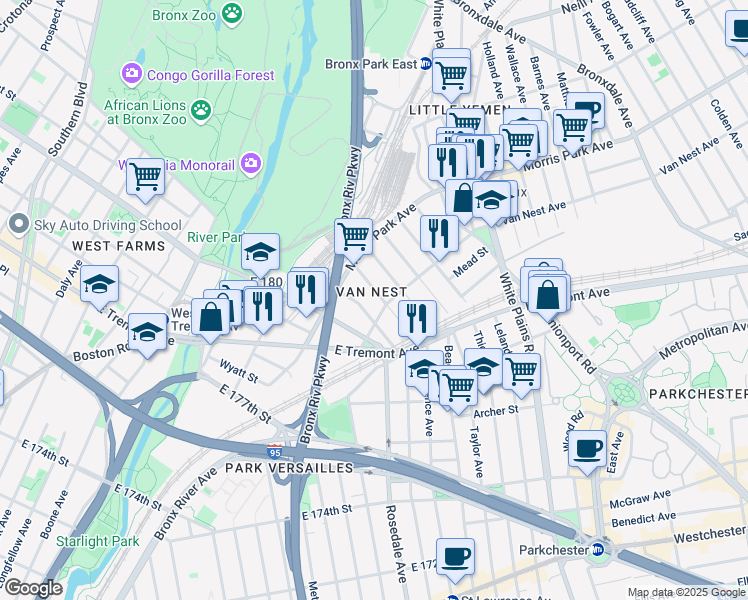The height and width of the screenshot is (600, 748).
Task: Select the restaurant pin left of Van Nest label
Action: click(x=306, y=293)
